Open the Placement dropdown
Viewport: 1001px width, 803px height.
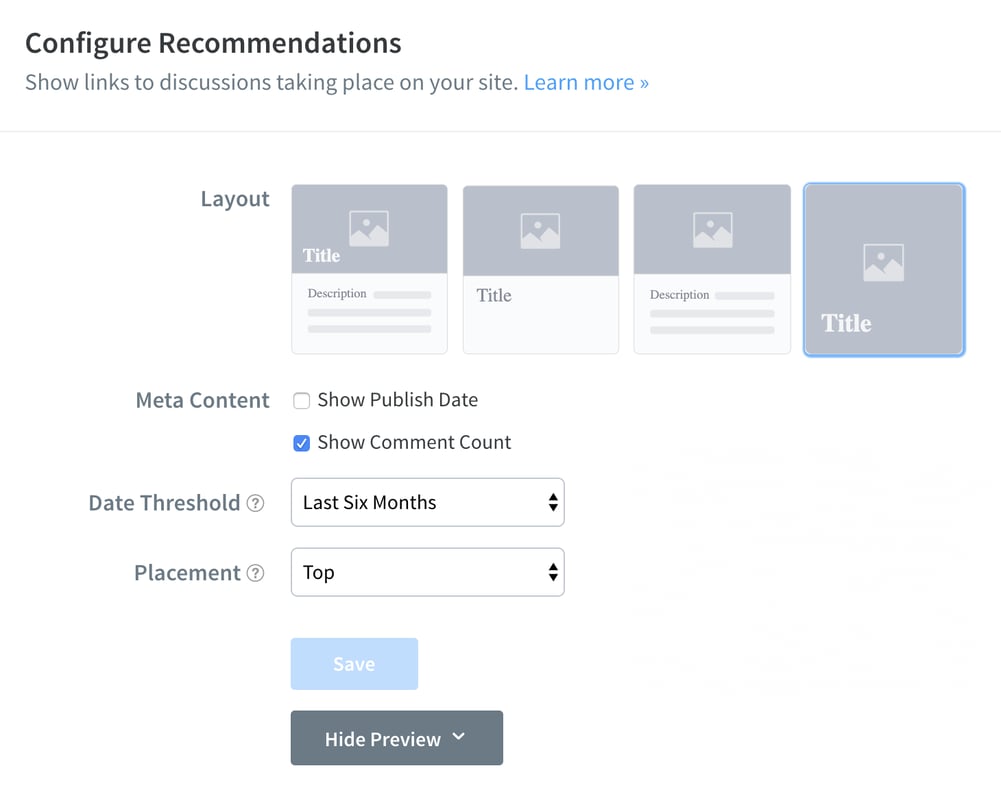click(427, 572)
